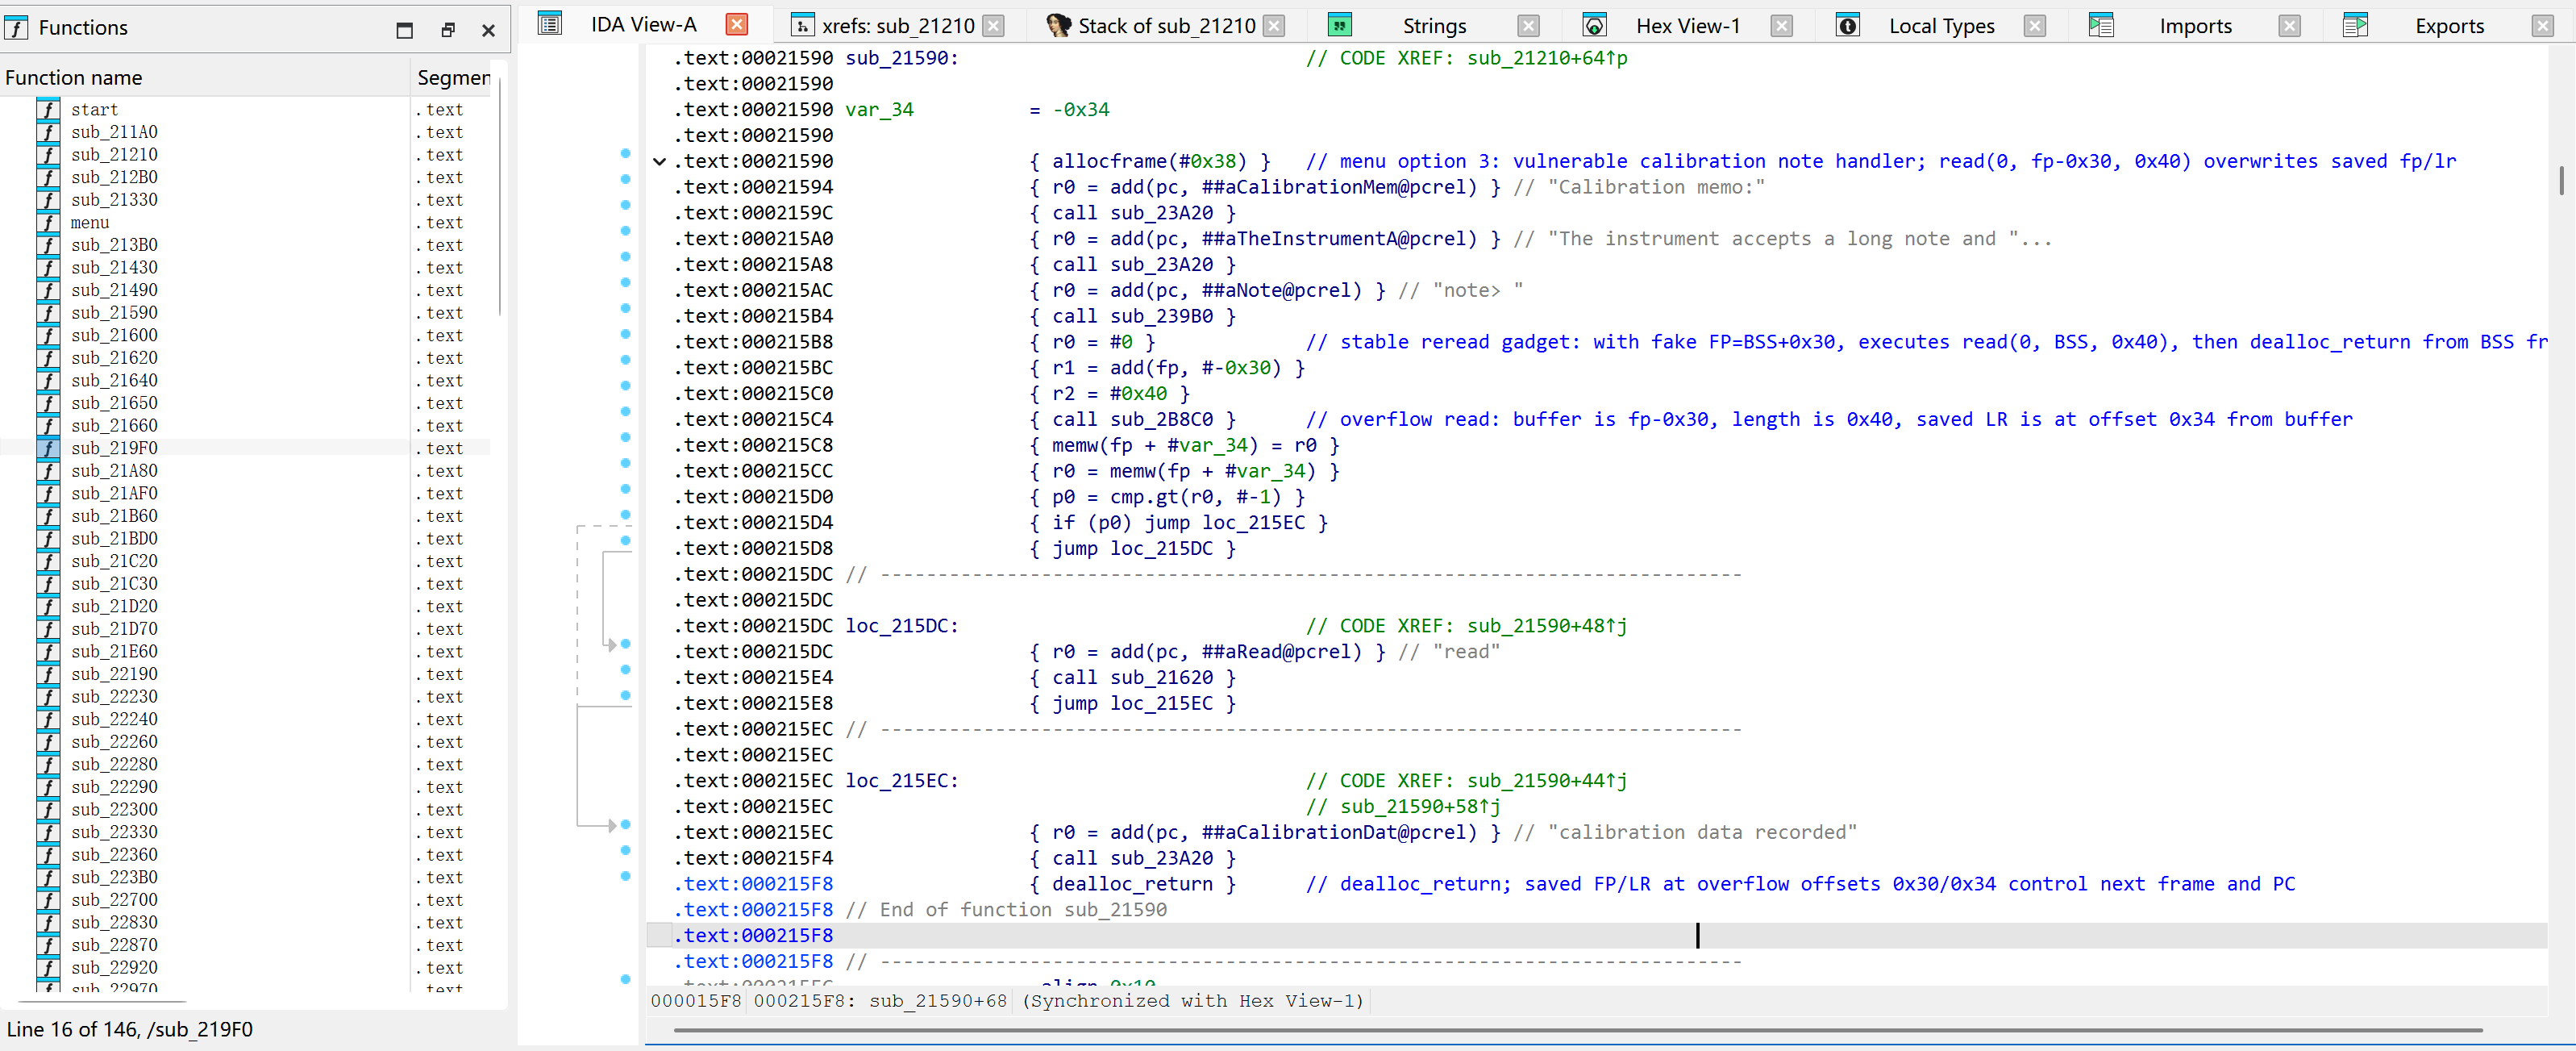Collapse the function at allocframe line 00021590
Screen dimensions: 2576x1051
pyautogui.click(x=659, y=161)
